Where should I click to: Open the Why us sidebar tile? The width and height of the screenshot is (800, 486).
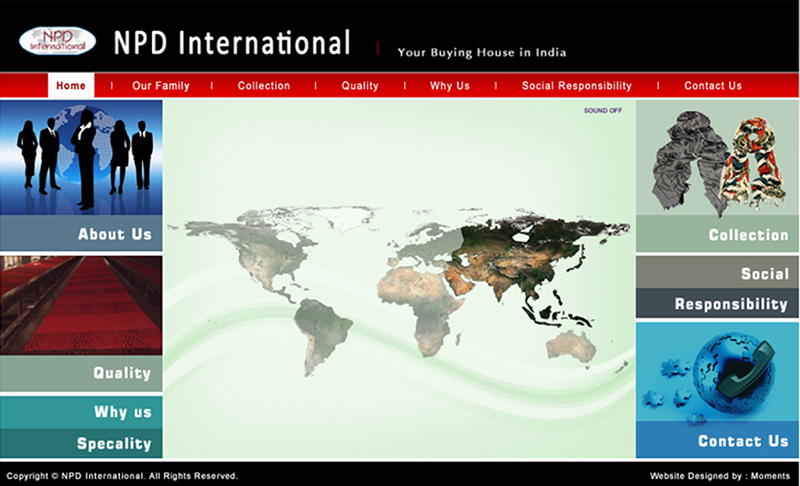coord(81,412)
